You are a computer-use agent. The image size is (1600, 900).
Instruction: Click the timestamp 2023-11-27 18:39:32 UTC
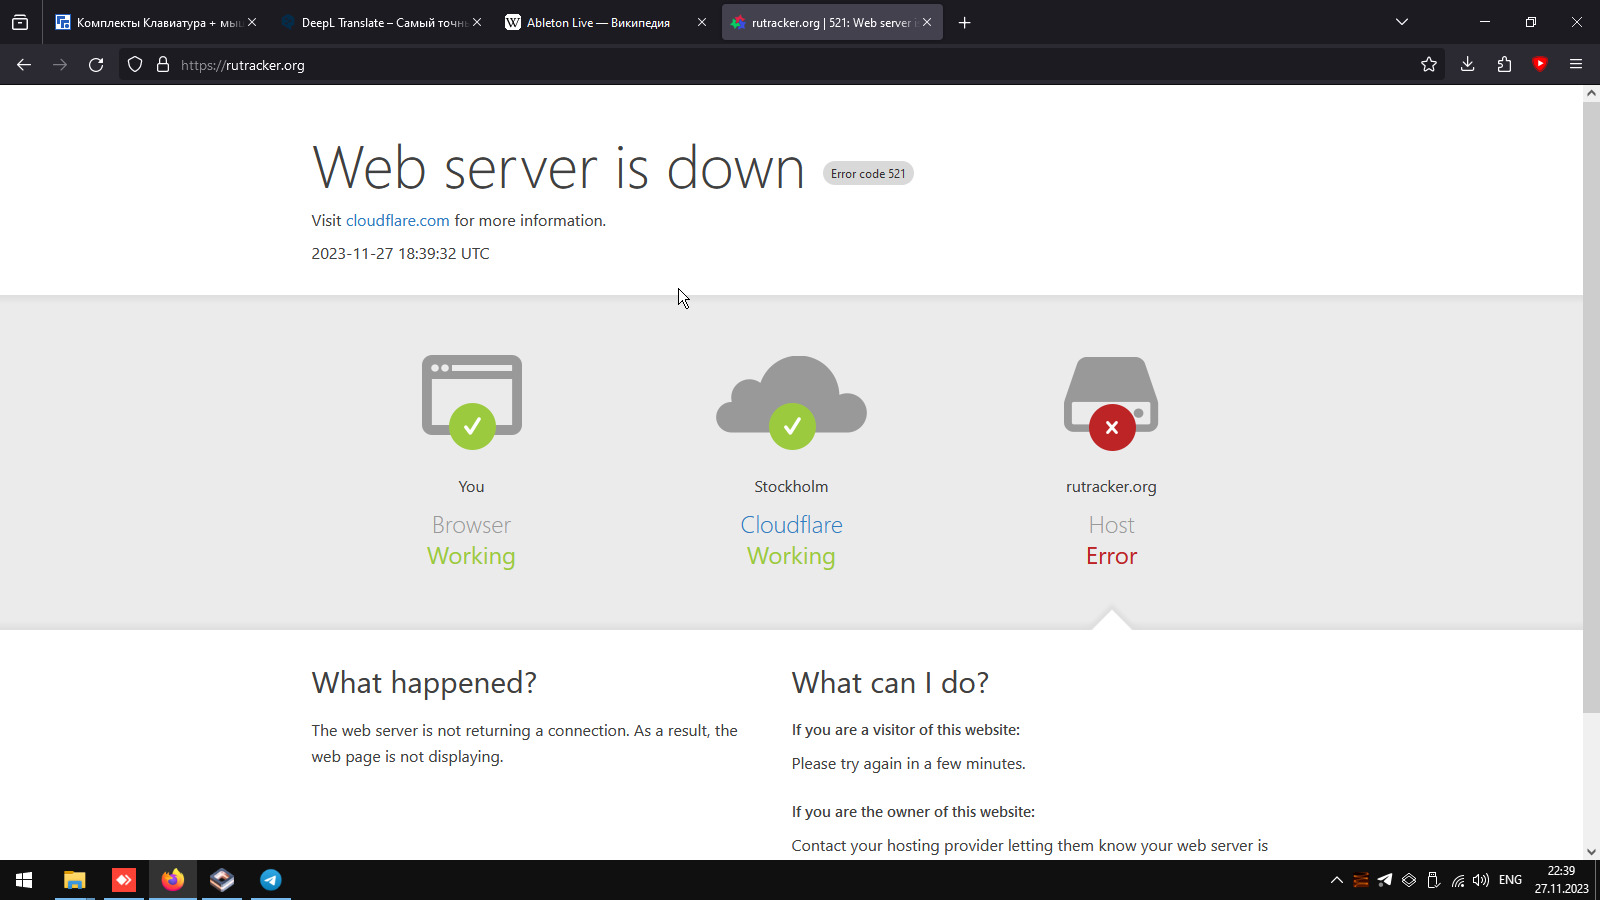tap(400, 254)
